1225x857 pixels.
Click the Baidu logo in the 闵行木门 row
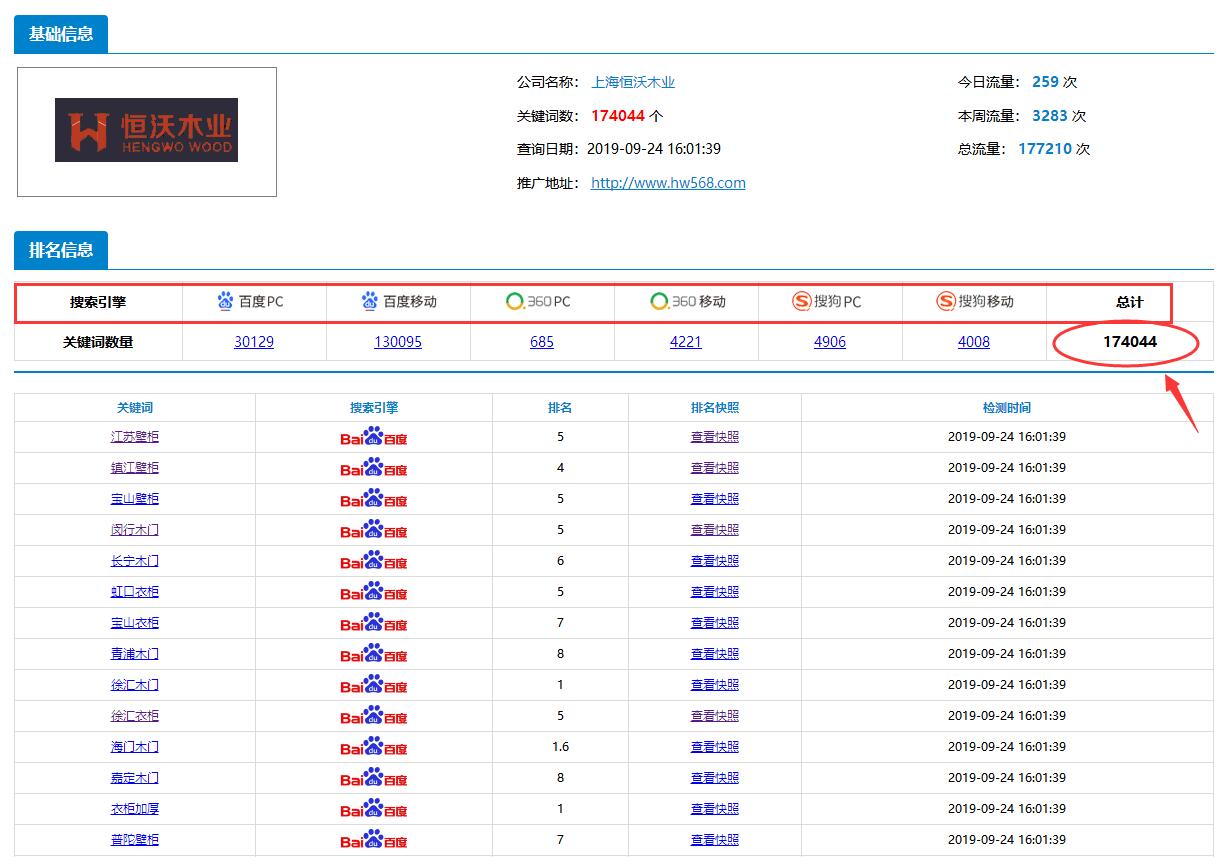pyautogui.click(x=374, y=530)
